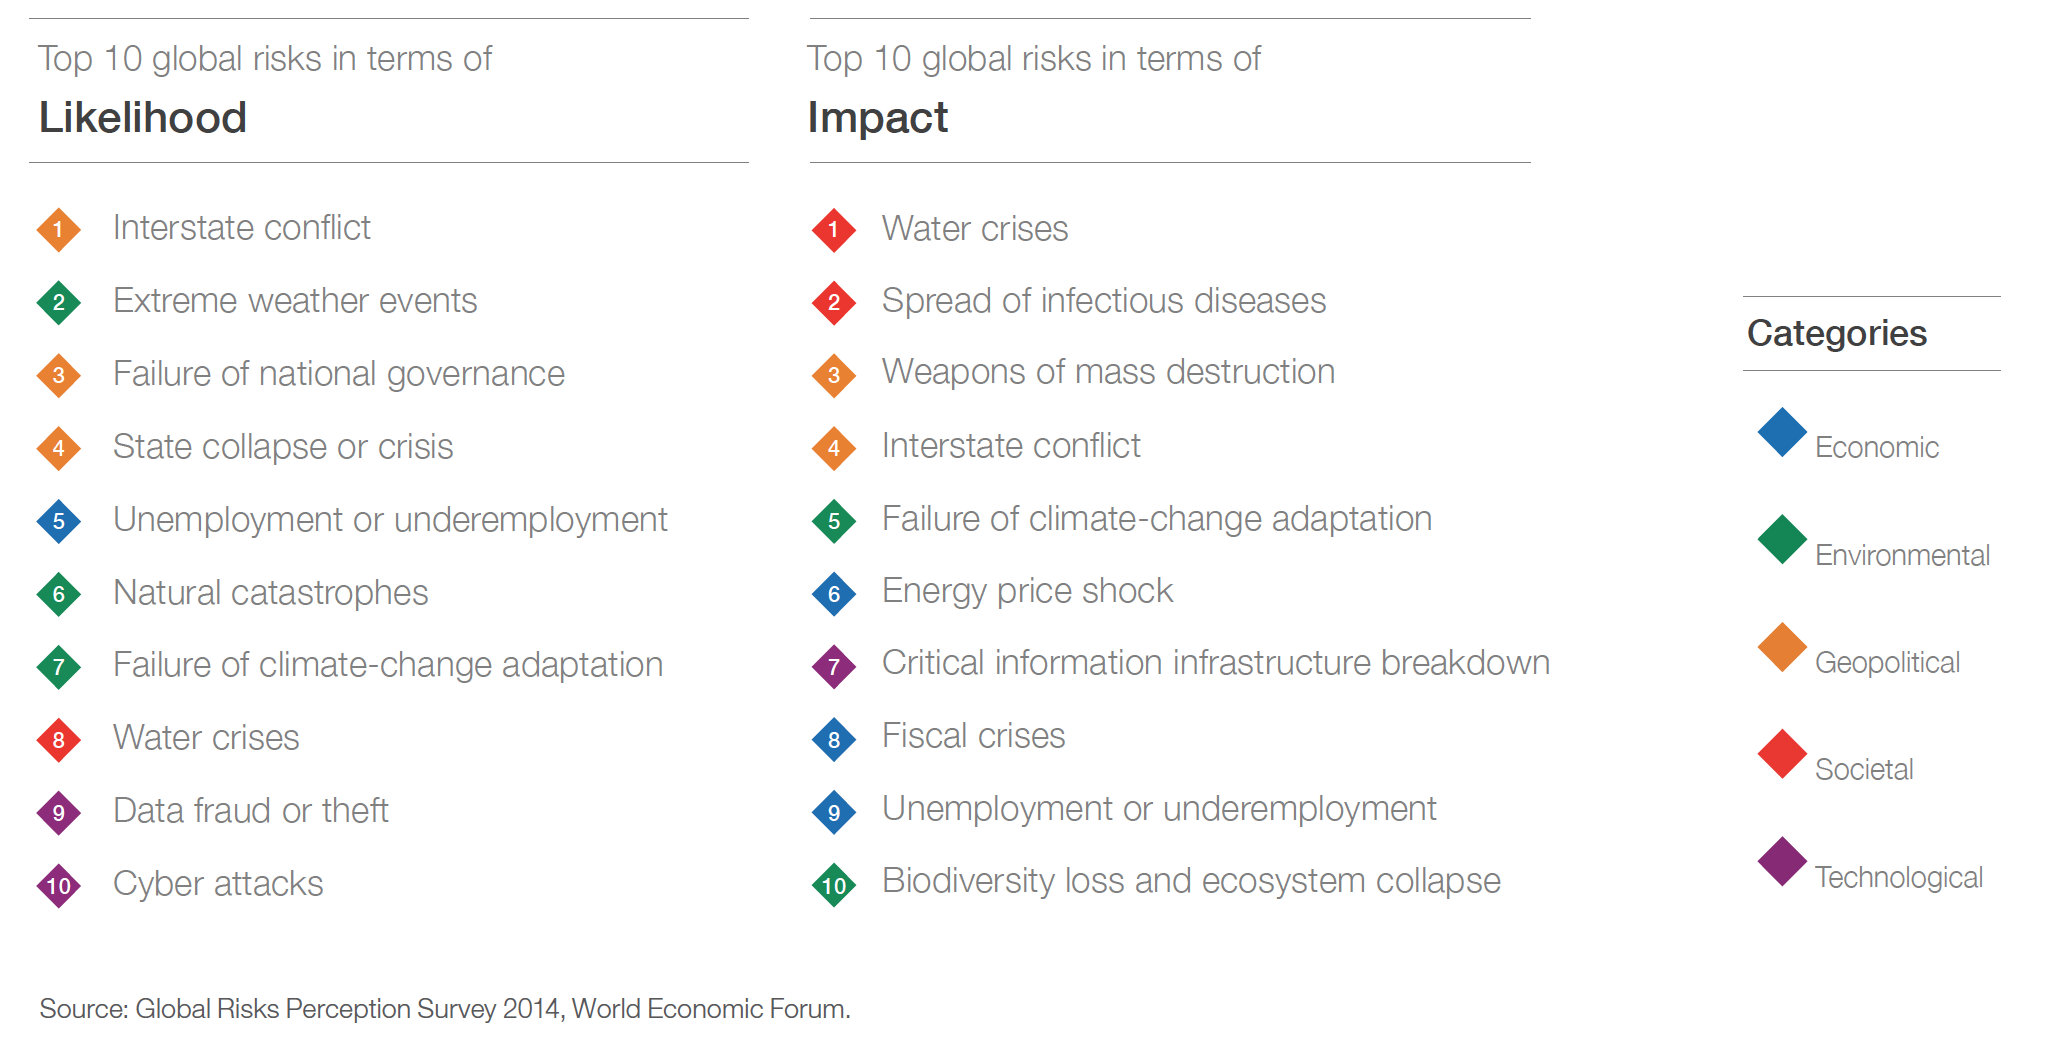Screen dimensions: 2050x1058
Task: Click the red diamond next to Spread of infectious diseases
Action: 834,303
